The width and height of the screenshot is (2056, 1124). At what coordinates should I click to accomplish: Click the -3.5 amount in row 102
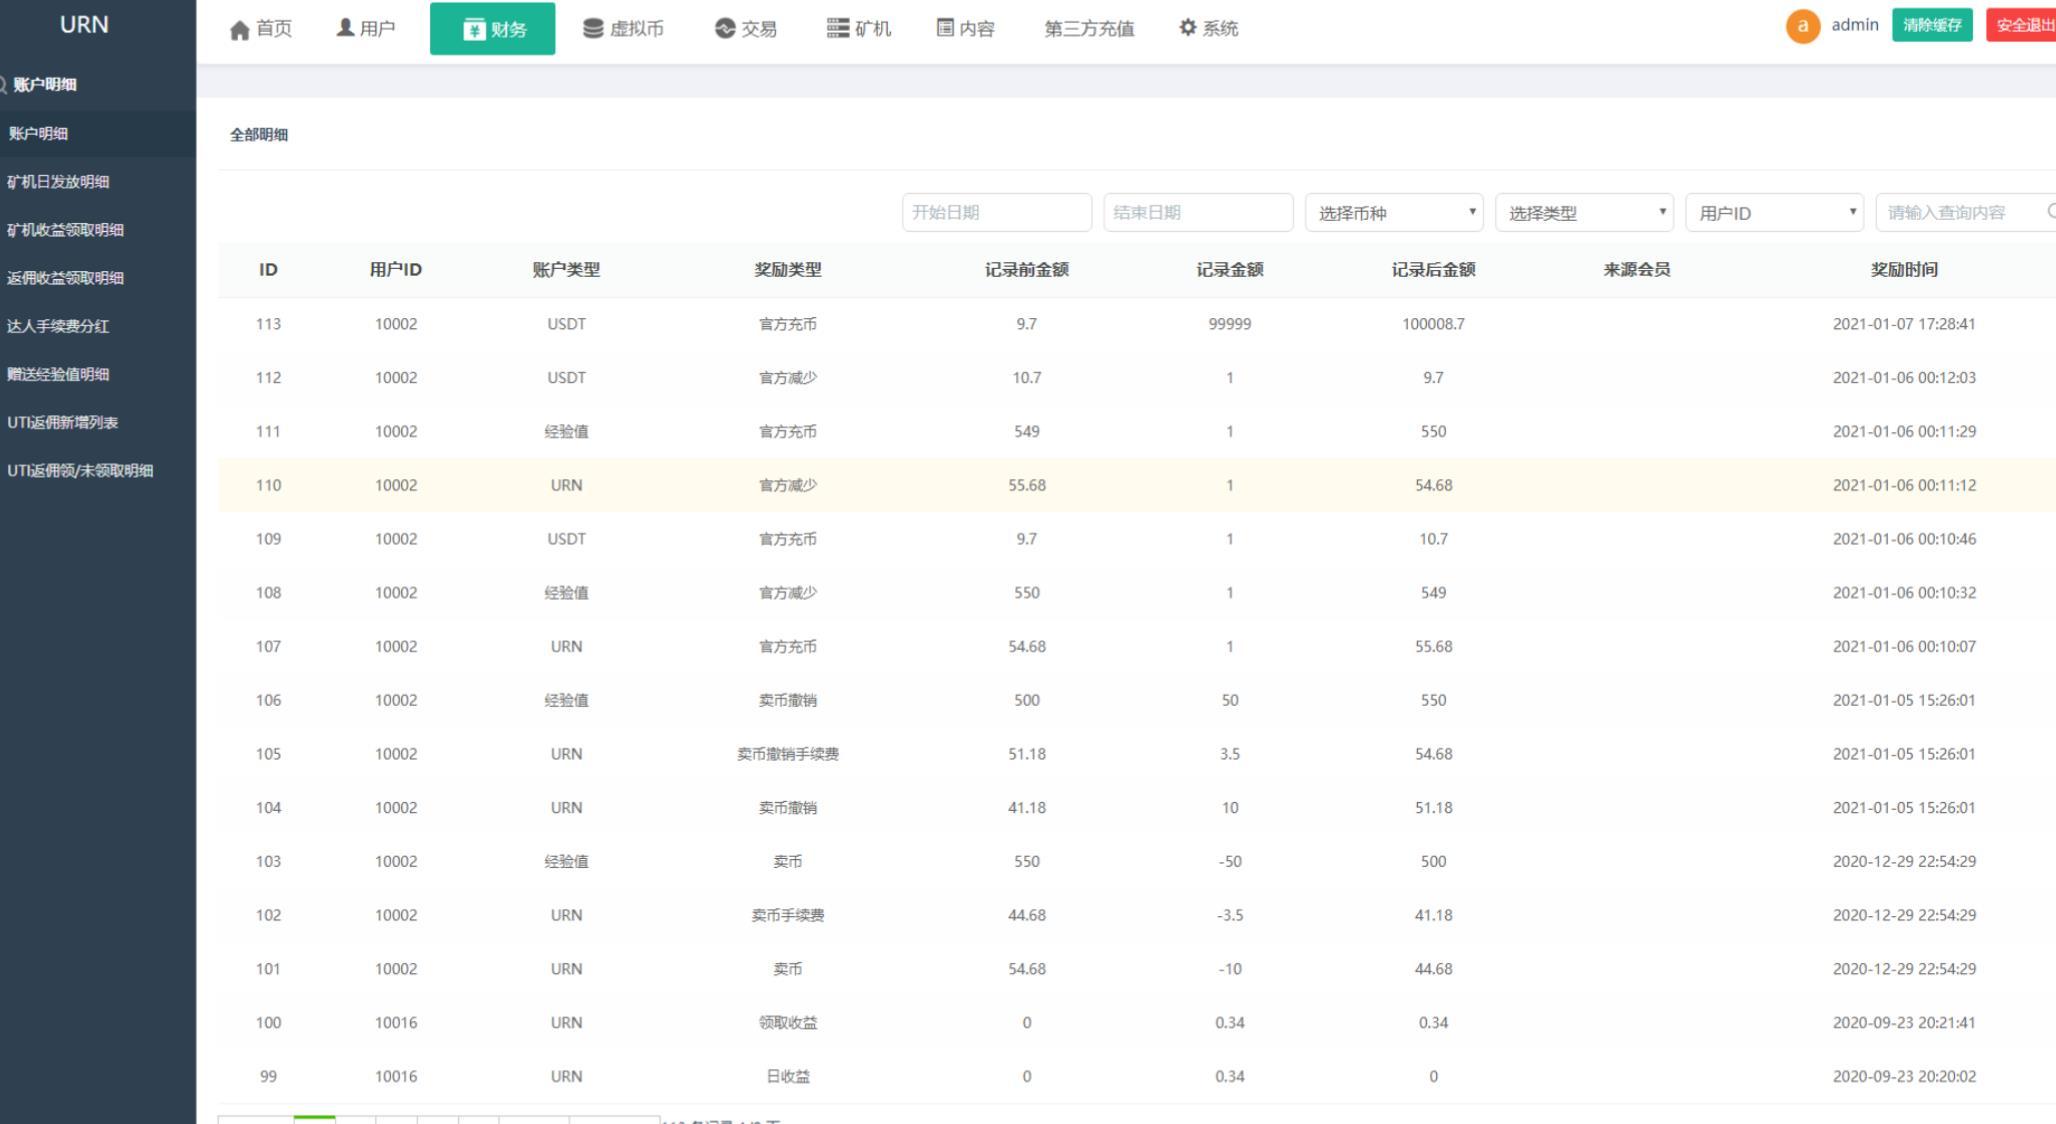point(1230,915)
